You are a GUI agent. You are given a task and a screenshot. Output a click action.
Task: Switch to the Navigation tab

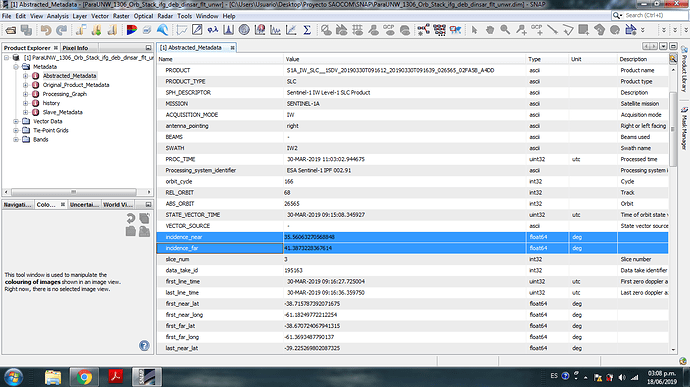coord(18,205)
